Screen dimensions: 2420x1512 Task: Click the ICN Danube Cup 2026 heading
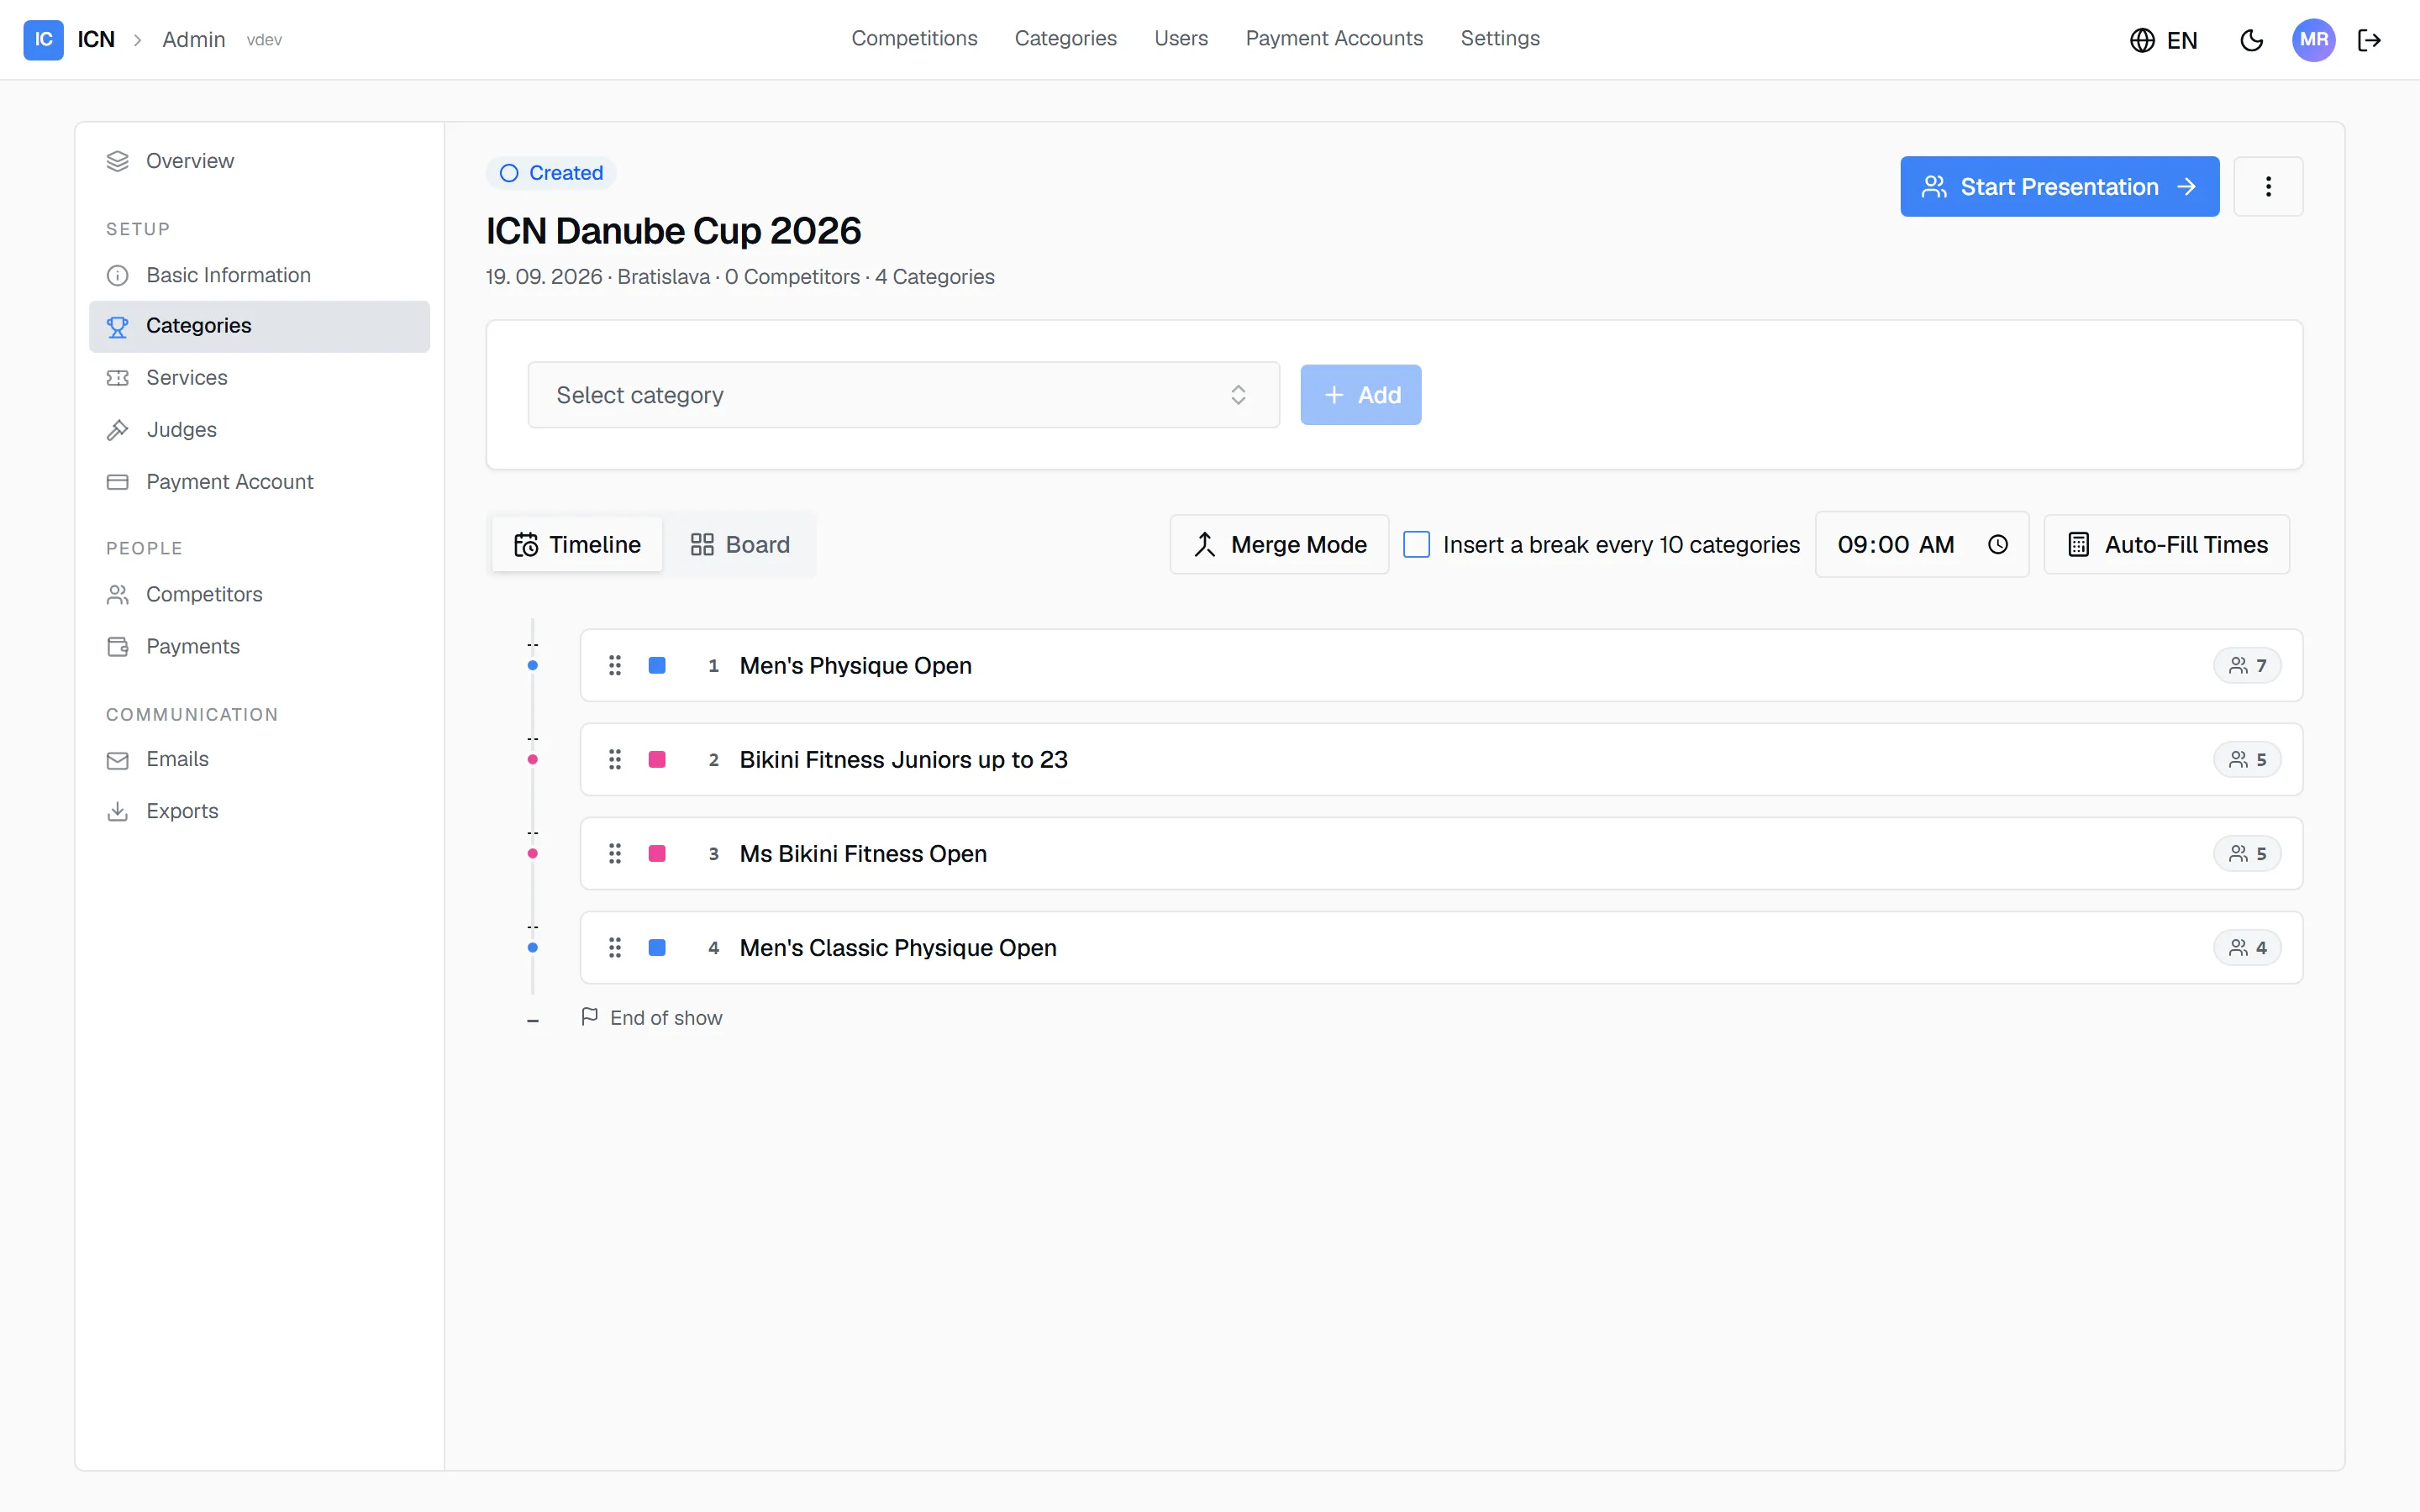click(673, 231)
